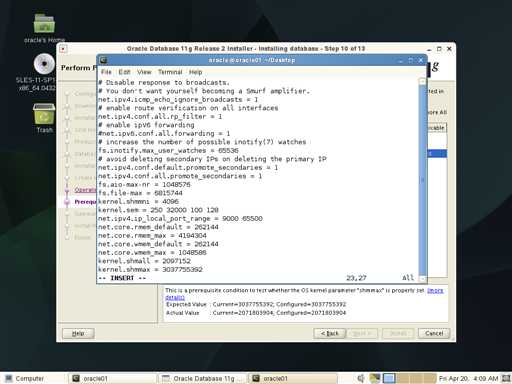
Task: Click the fs.file-max line in terminal
Action: tap(140, 193)
